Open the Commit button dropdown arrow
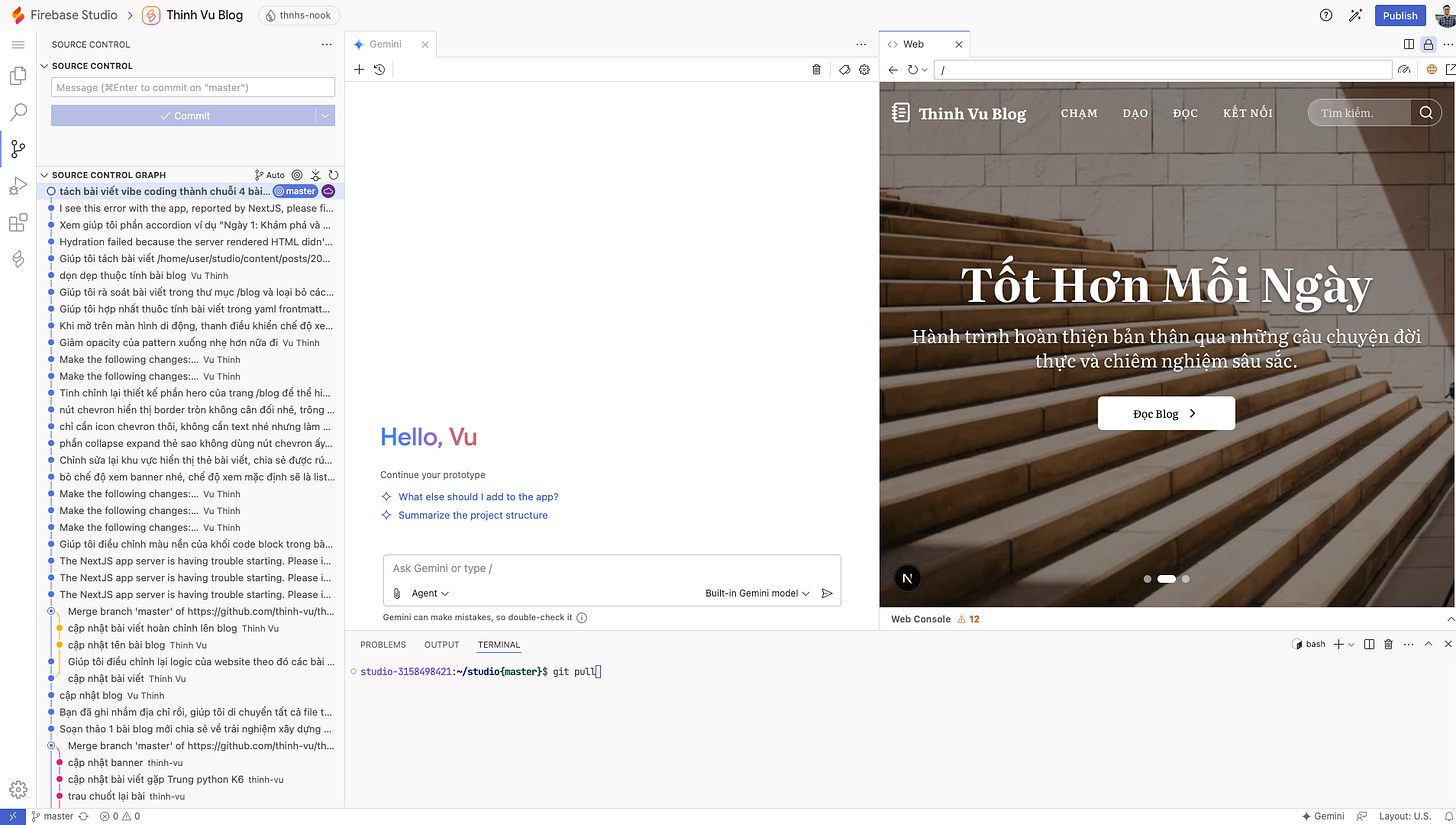This screenshot has width=1456, height=825. click(324, 116)
